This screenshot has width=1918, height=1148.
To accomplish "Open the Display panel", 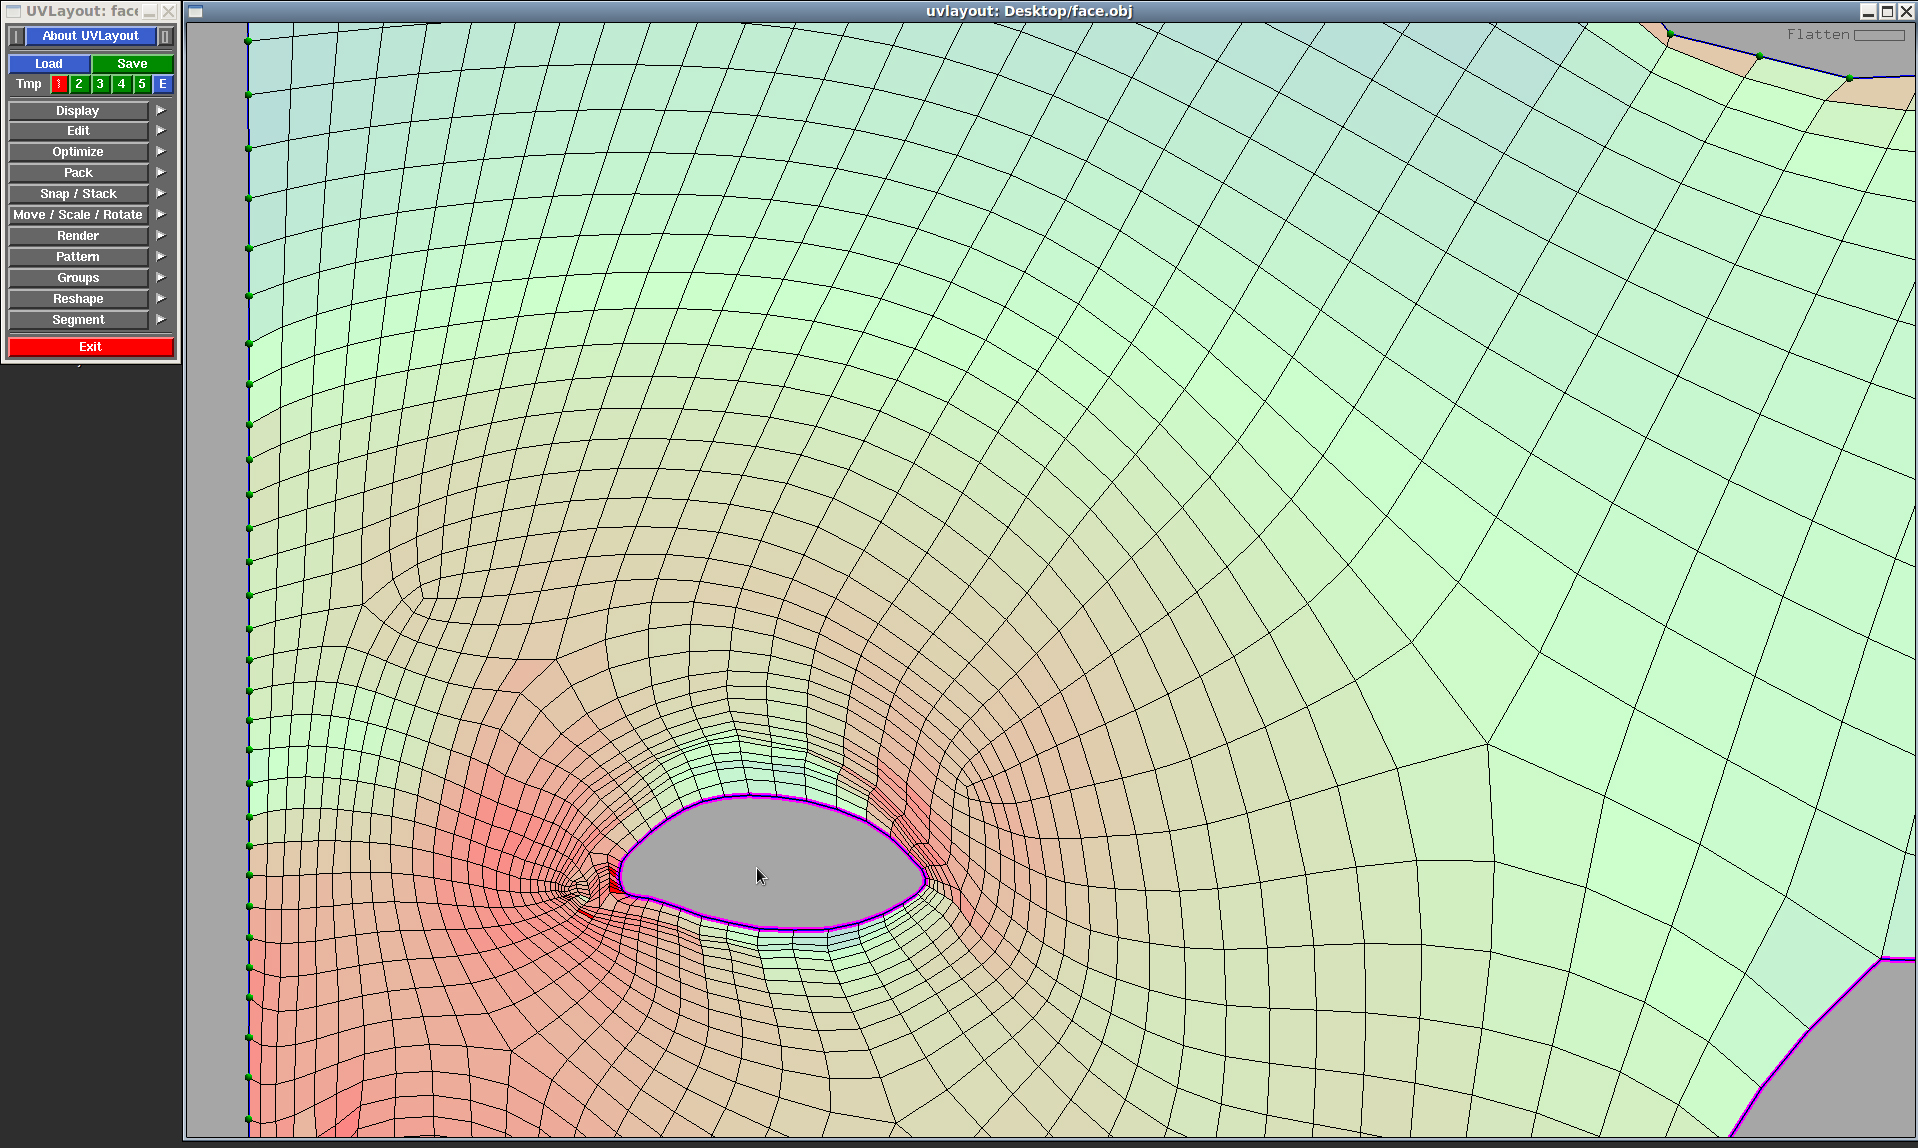I will 78,111.
